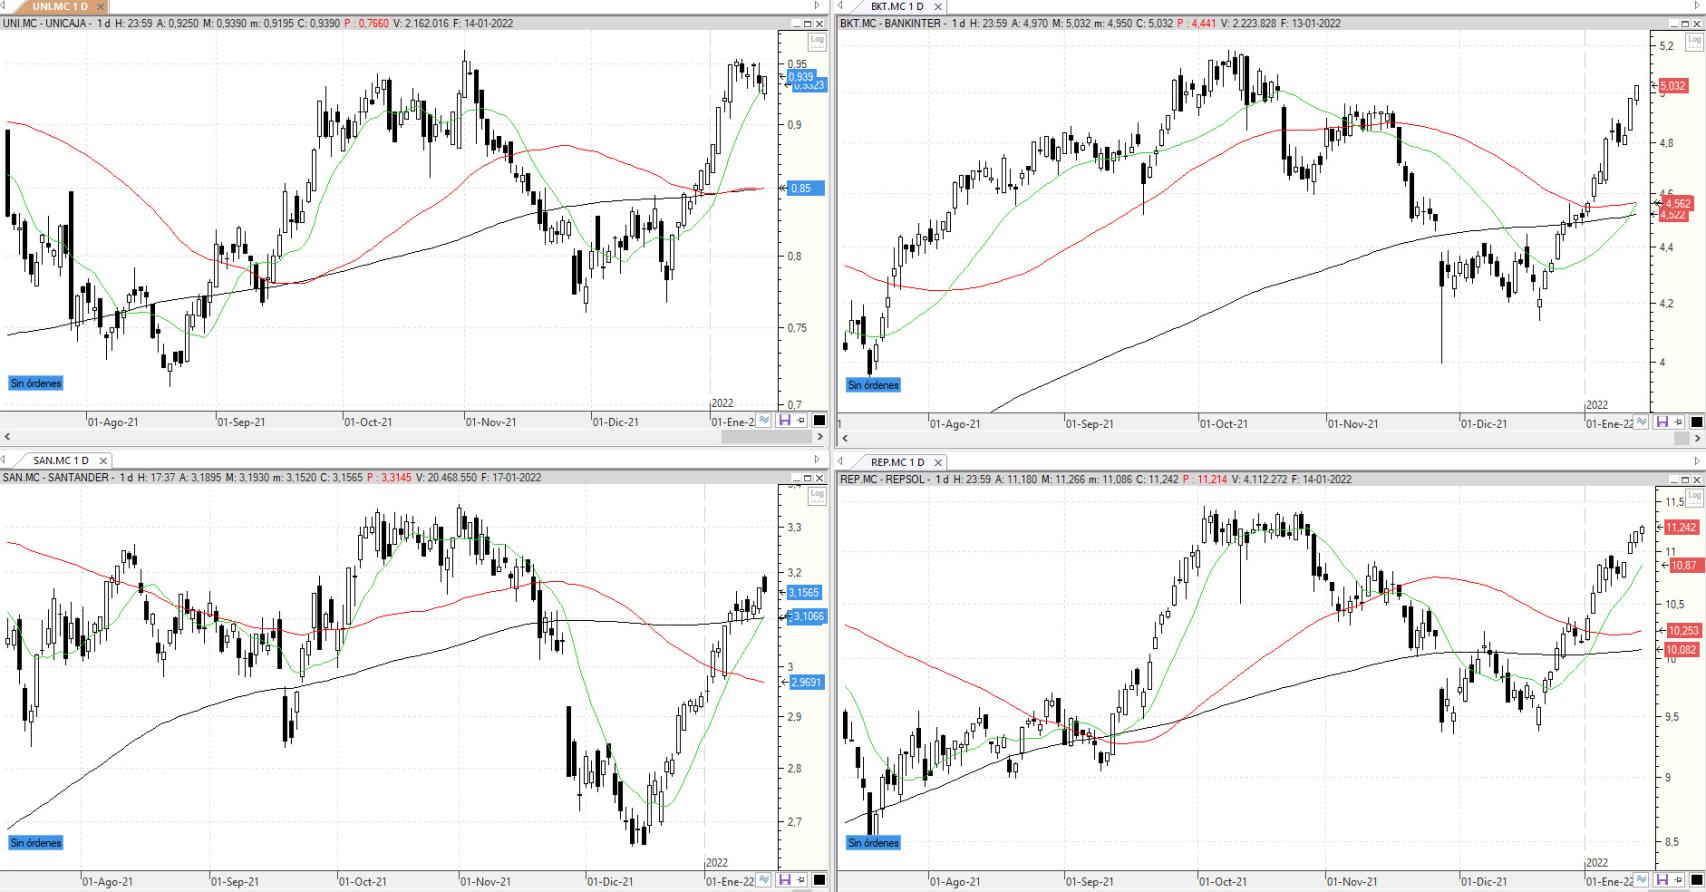Click the horizontal scale icon in UNICAJA chart
The height and width of the screenshot is (892, 1706).
784,421
